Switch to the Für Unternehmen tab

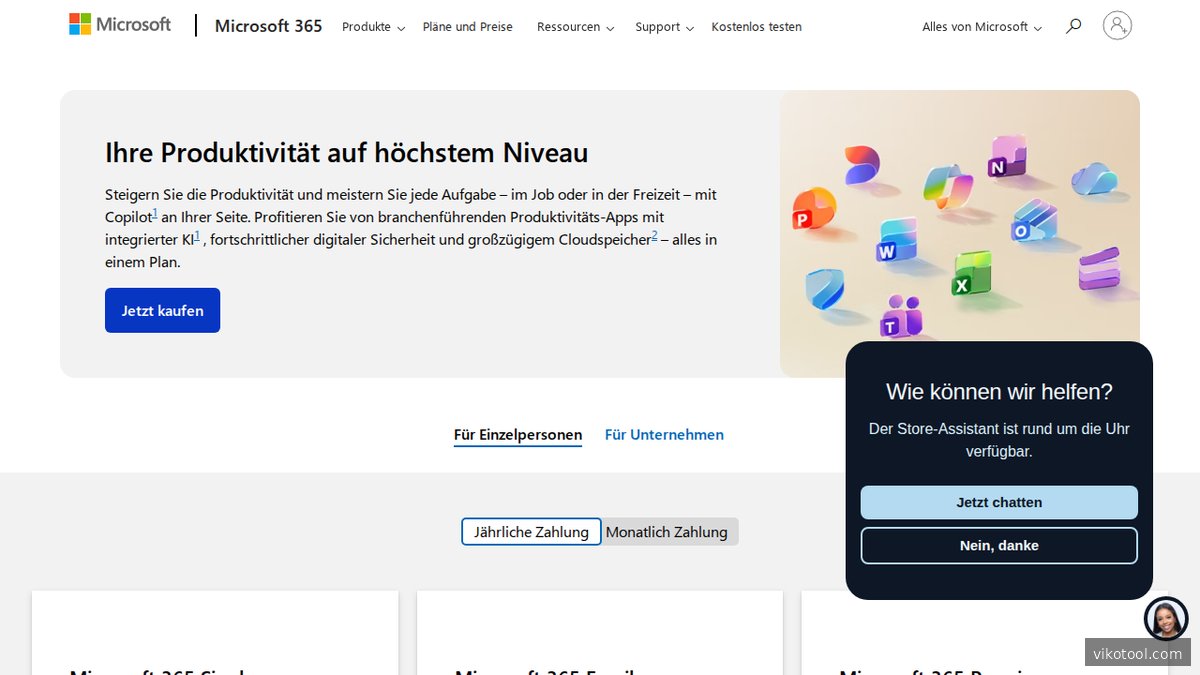tap(664, 434)
